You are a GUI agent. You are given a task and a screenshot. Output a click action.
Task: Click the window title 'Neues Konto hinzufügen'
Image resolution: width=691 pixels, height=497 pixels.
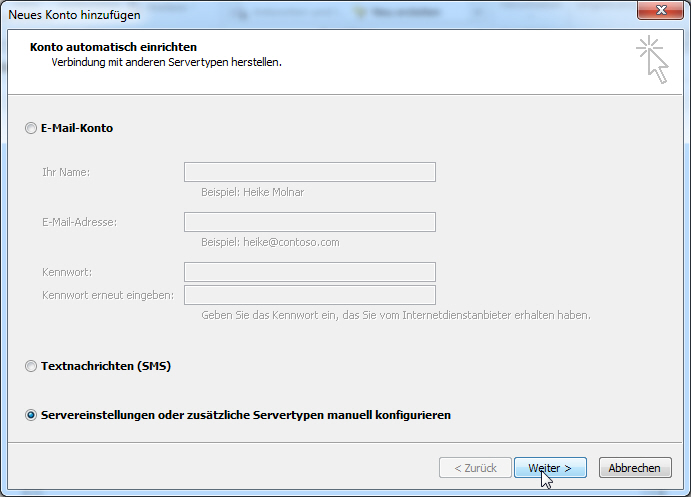[x=74, y=15]
